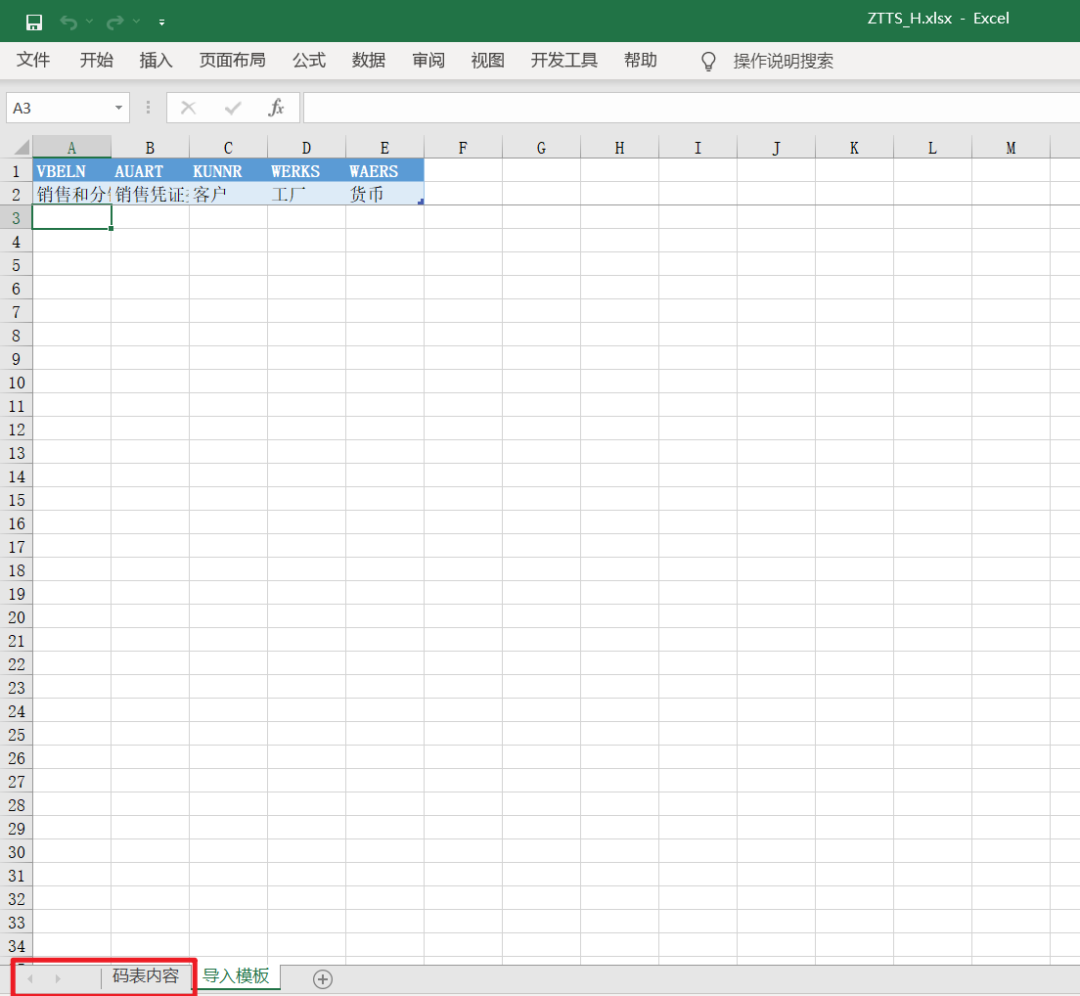
Task: Click the cell containing 客户
Action: [229, 194]
